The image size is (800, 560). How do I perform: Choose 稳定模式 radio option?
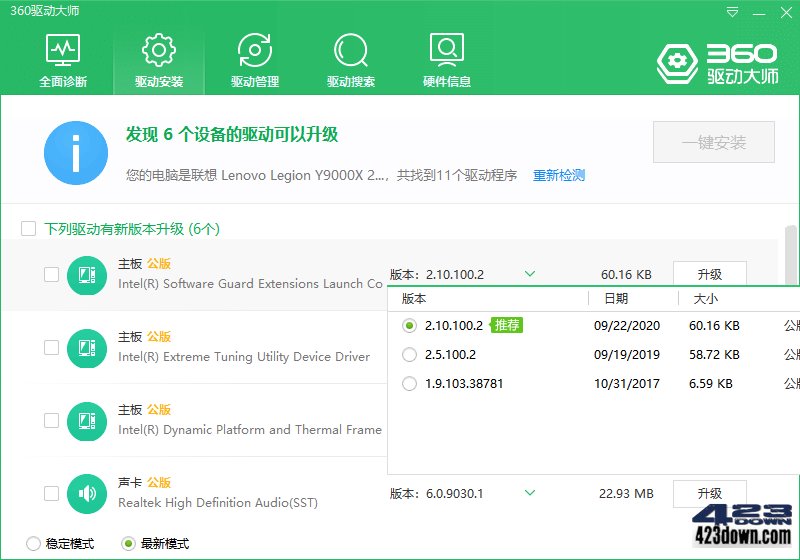[x=33, y=544]
